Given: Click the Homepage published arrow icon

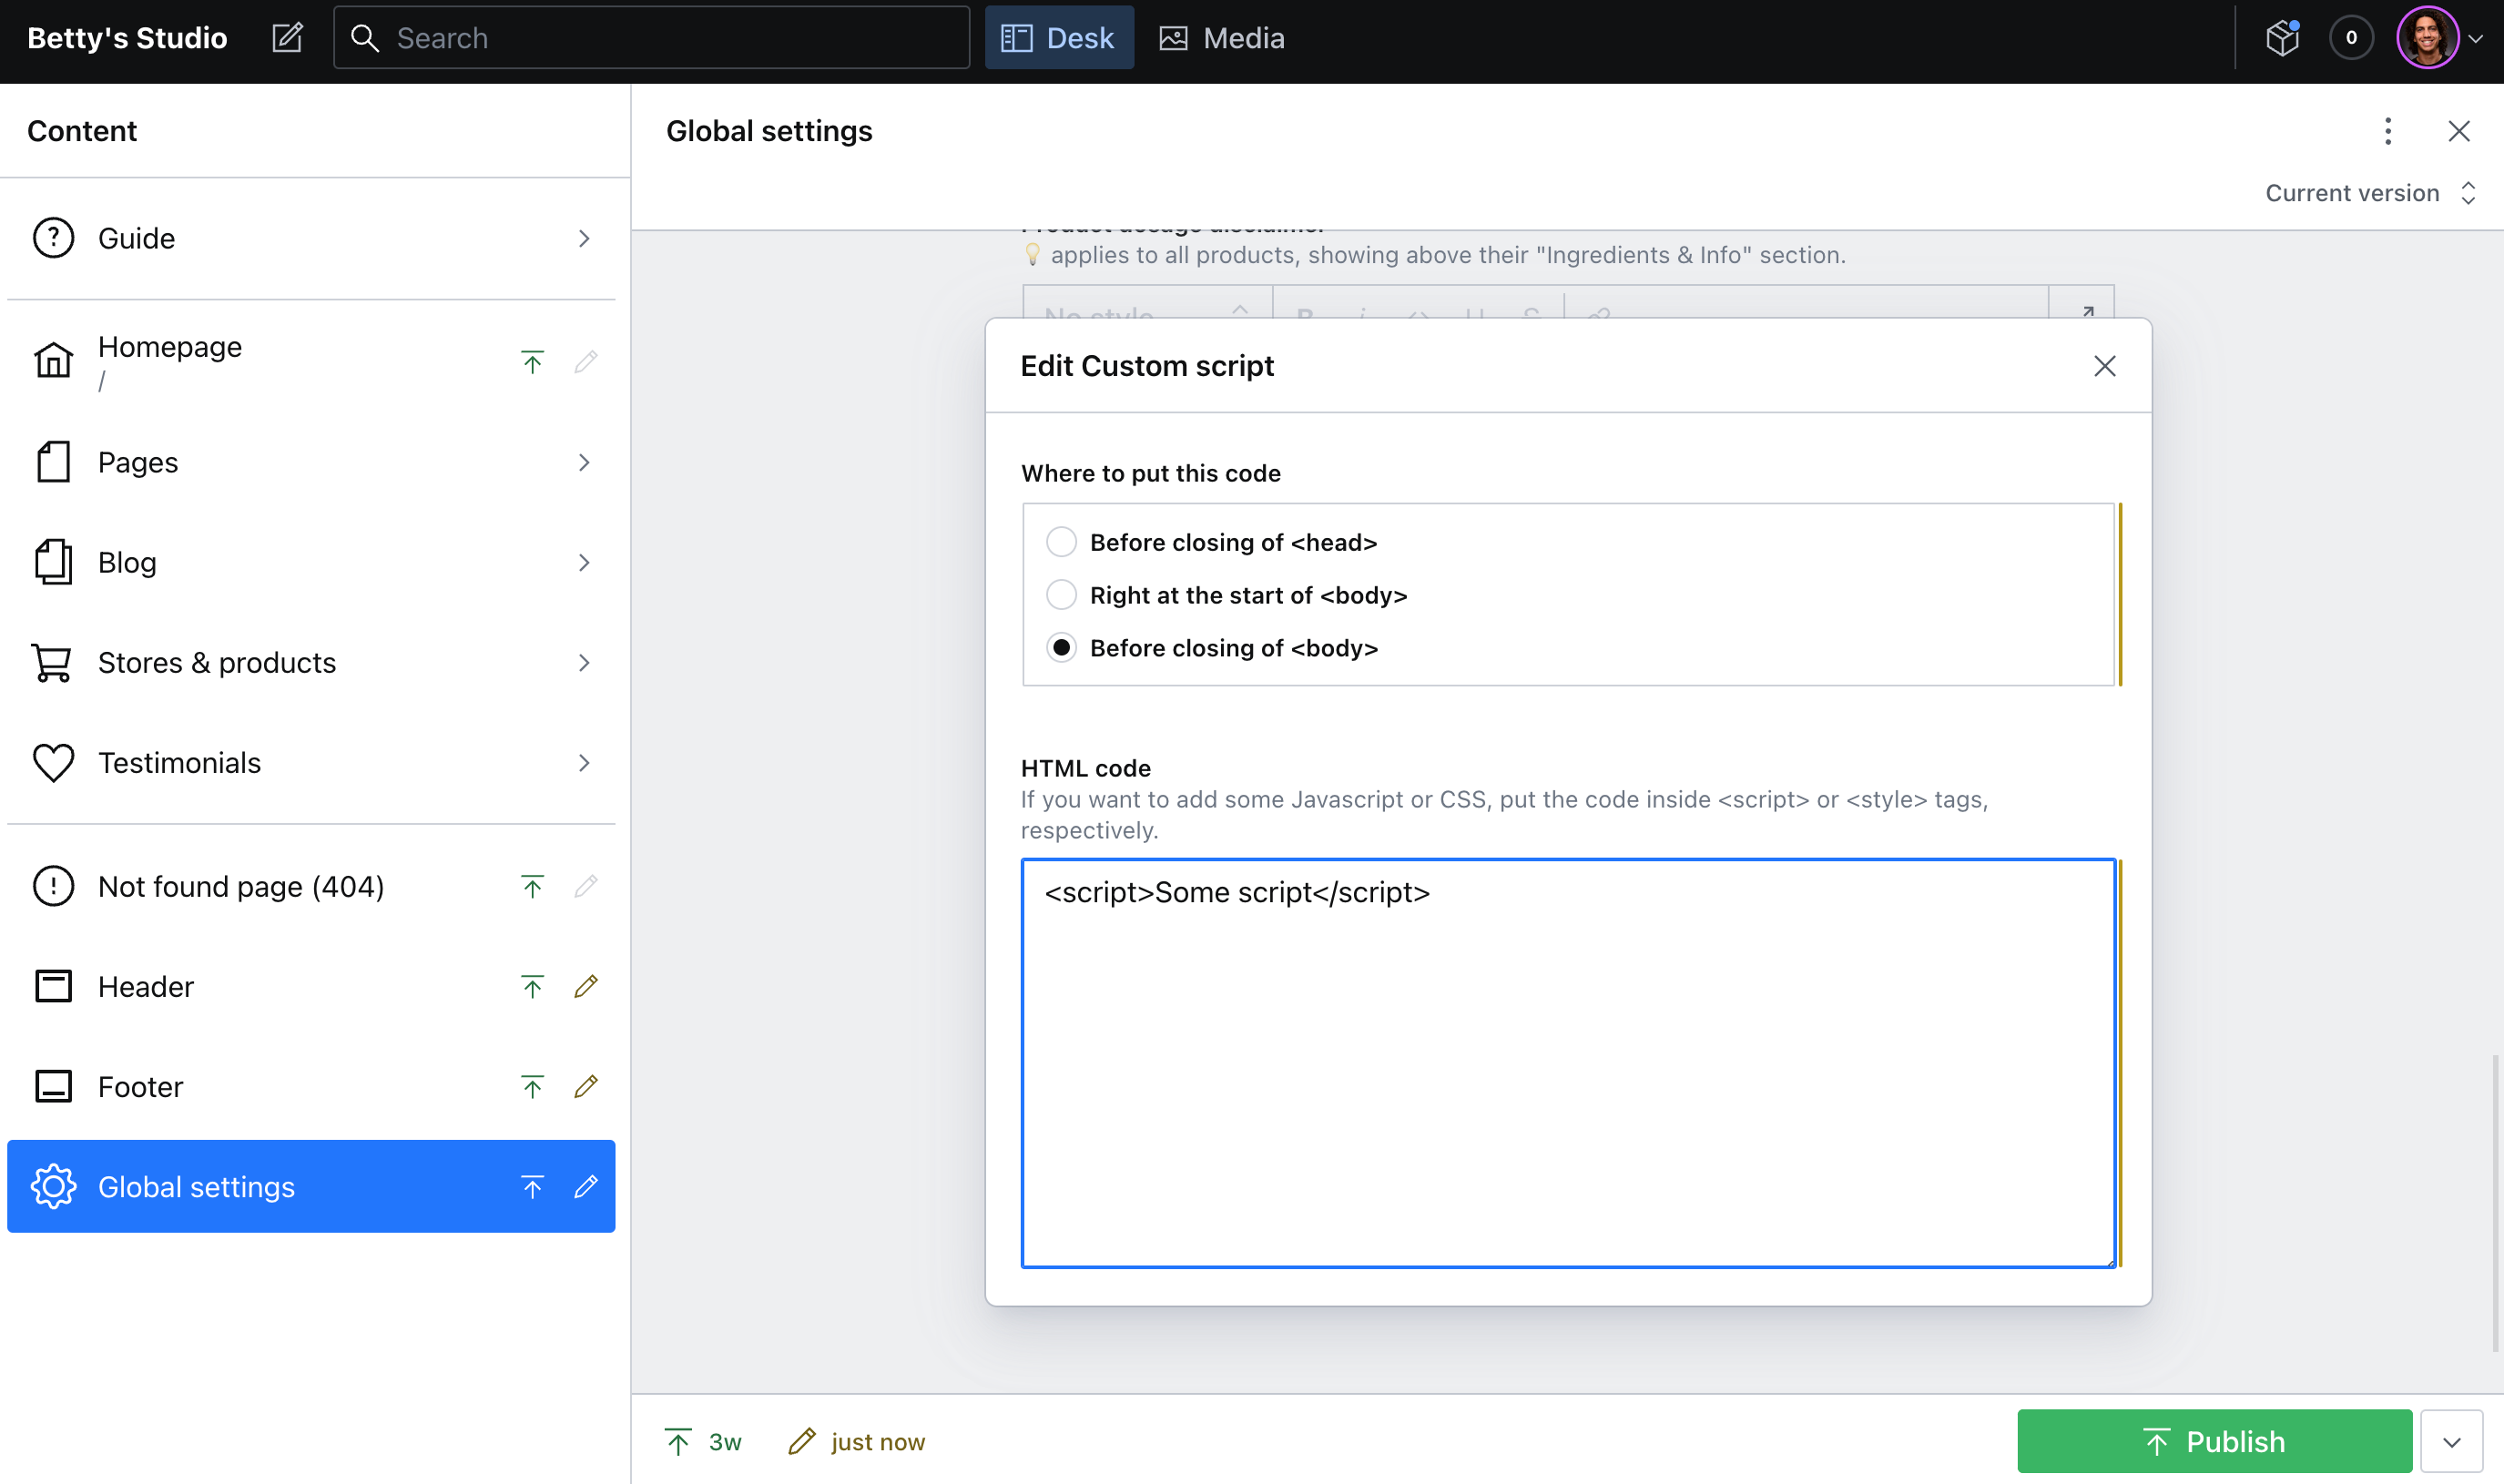Looking at the screenshot, I should pos(532,361).
